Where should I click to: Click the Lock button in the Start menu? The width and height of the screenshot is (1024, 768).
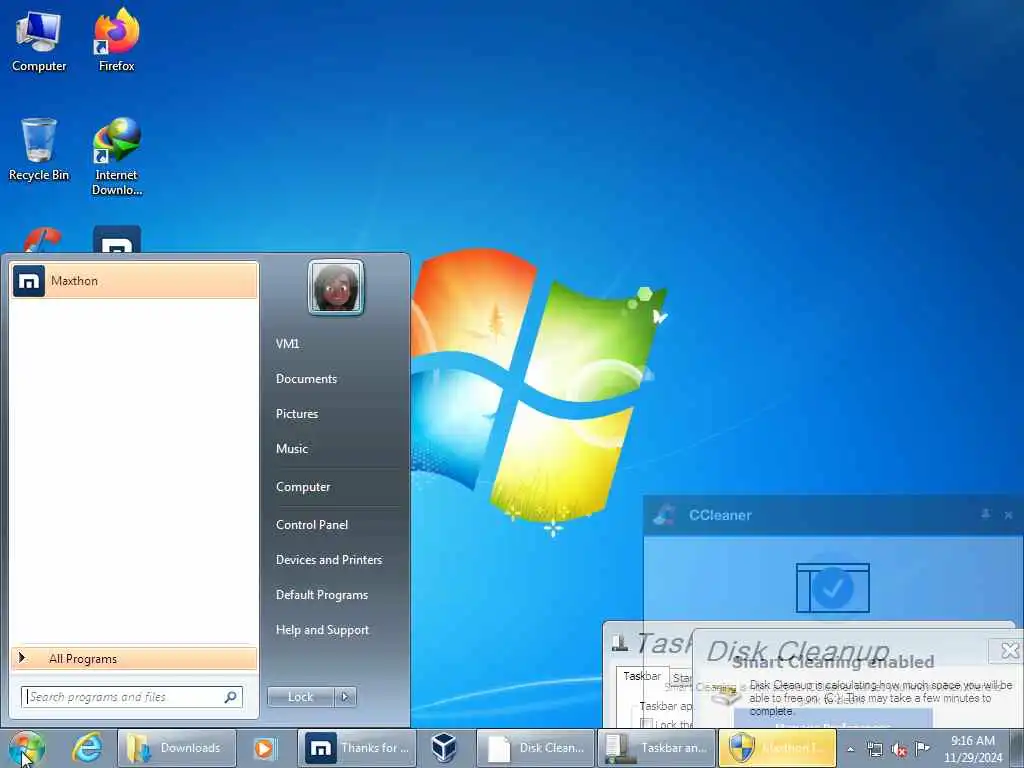tap(300, 697)
